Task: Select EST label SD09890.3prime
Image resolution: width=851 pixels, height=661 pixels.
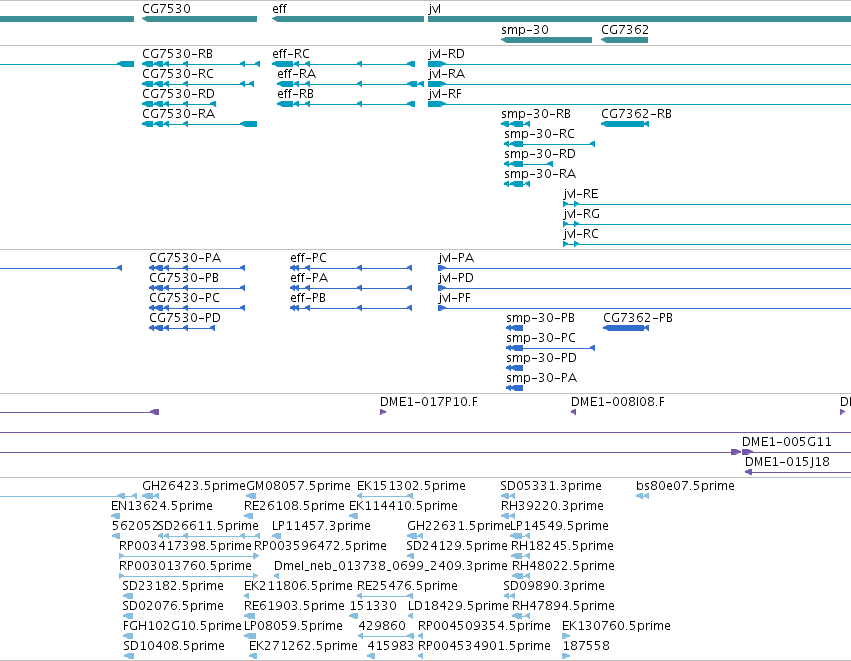Action: pyautogui.click(x=554, y=586)
